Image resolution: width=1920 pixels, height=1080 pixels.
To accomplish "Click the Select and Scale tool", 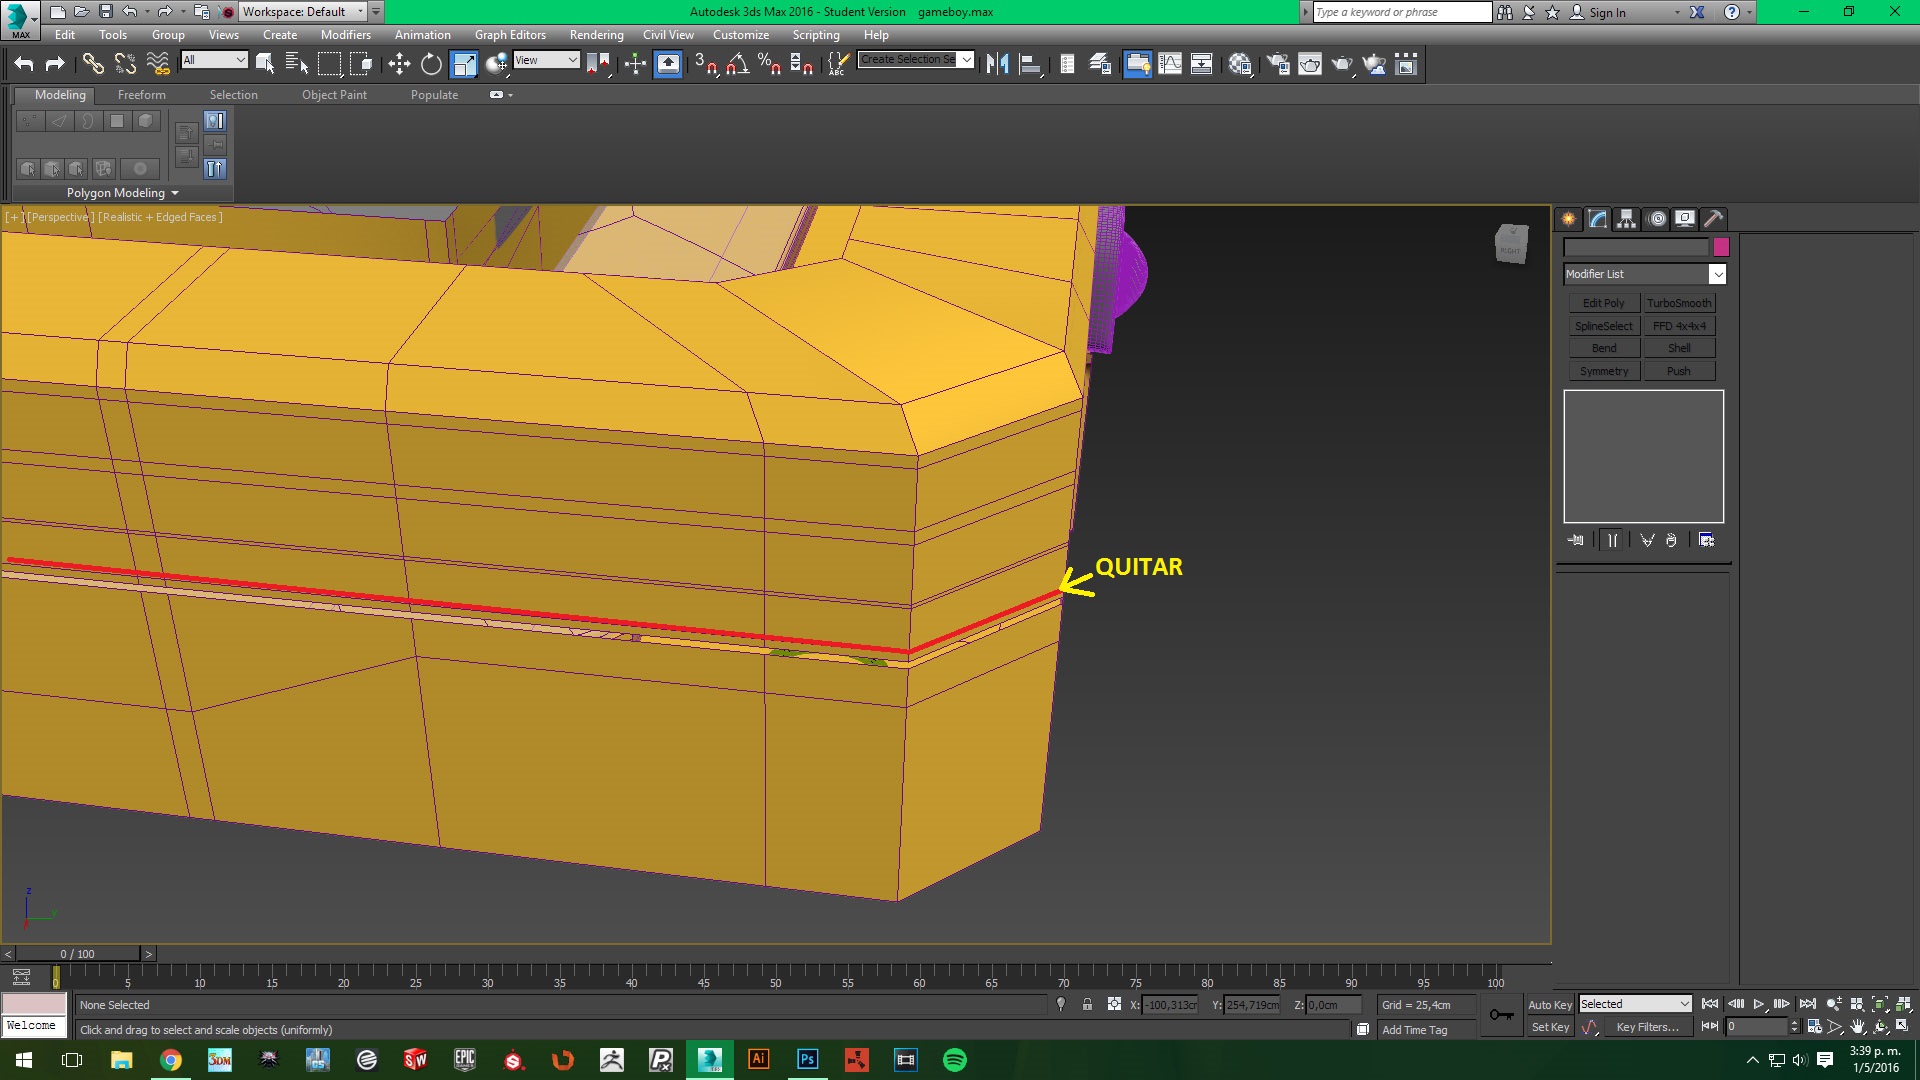I will 464,65.
